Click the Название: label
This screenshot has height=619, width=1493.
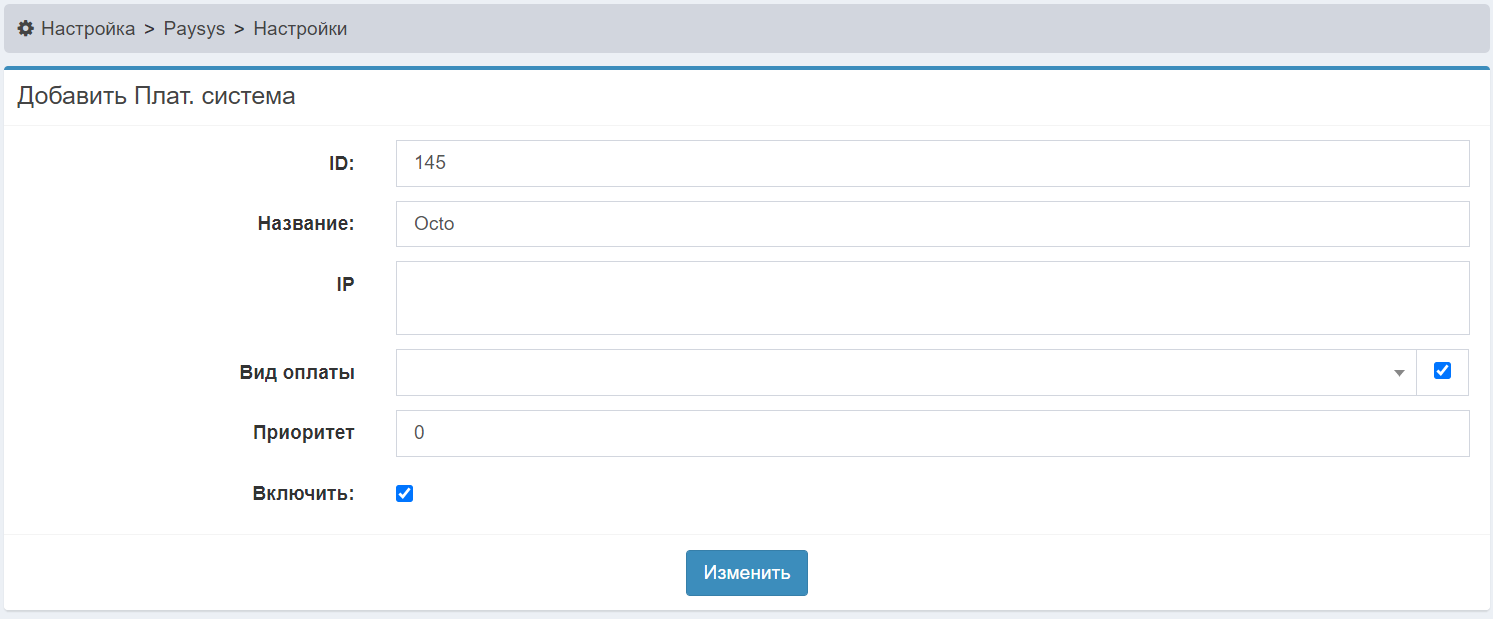(306, 224)
